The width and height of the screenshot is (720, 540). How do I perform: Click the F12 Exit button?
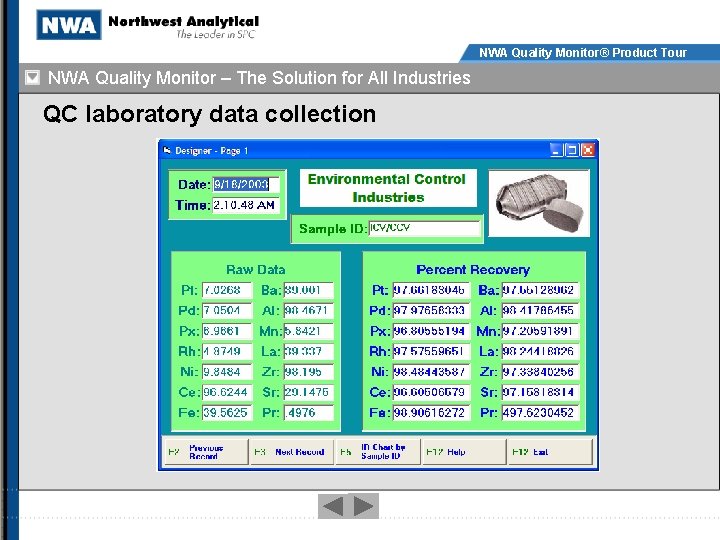550,452
